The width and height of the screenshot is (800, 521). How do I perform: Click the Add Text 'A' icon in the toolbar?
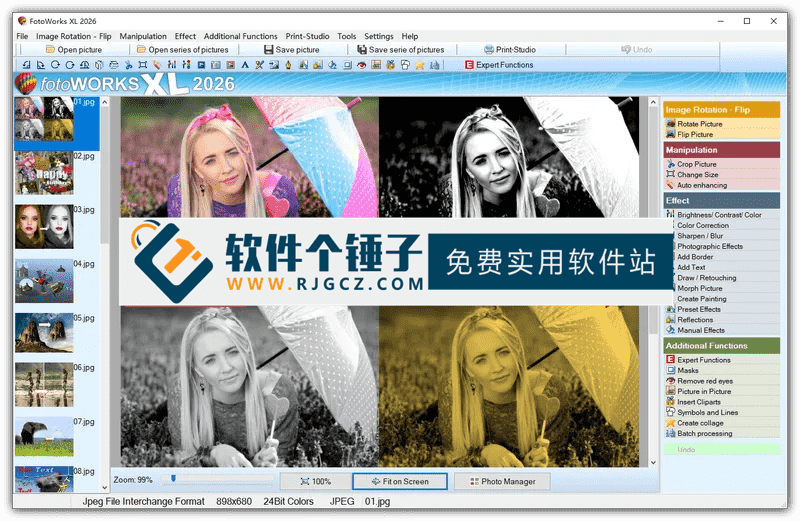click(245, 65)
